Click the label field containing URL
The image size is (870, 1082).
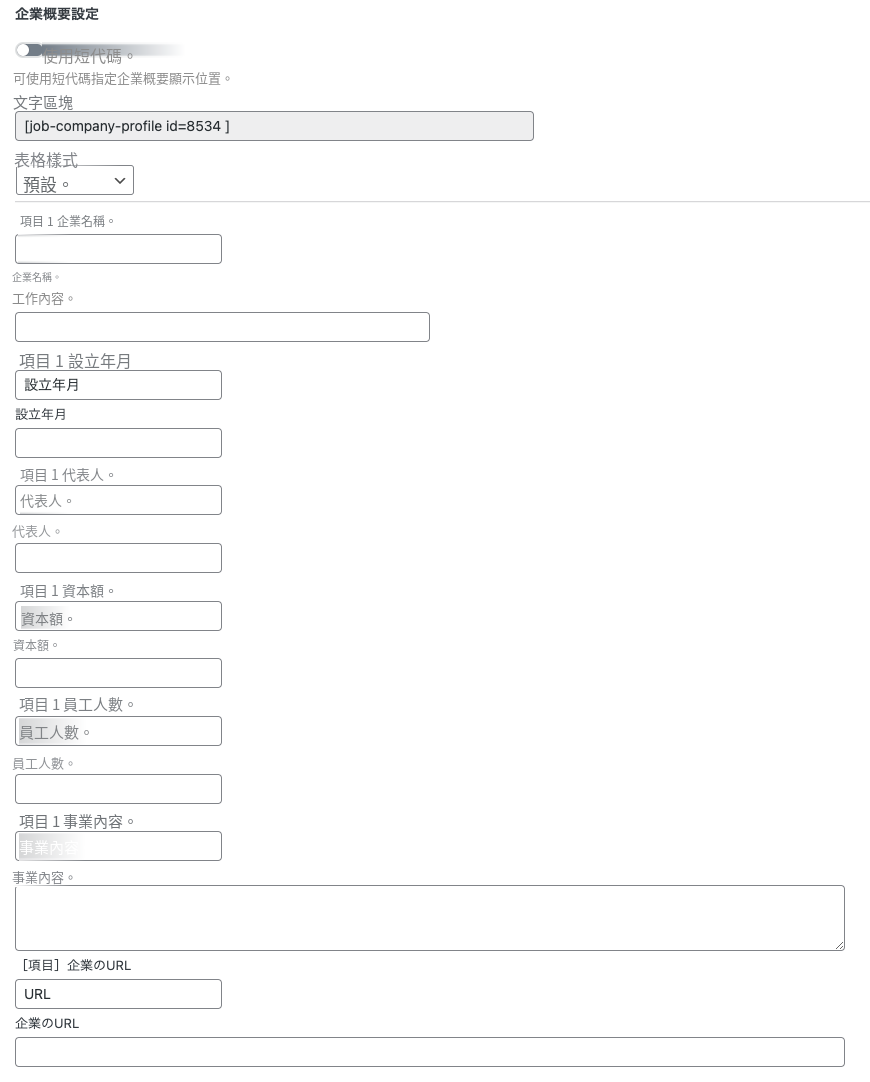118,994
